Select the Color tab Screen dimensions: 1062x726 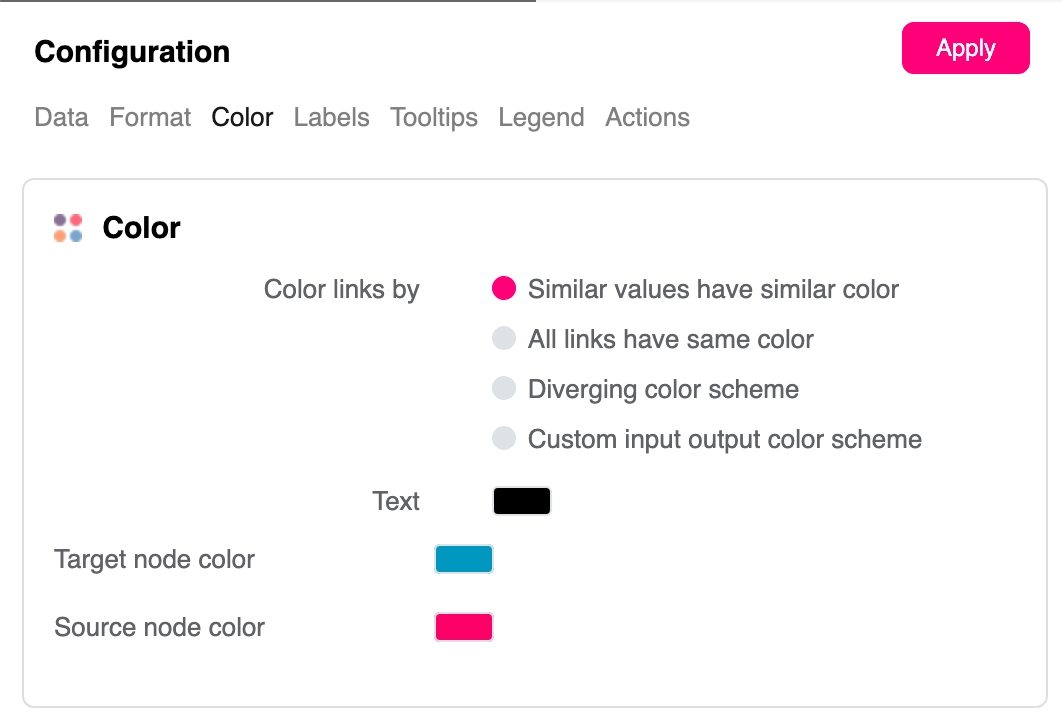click(x=242, y=118)
